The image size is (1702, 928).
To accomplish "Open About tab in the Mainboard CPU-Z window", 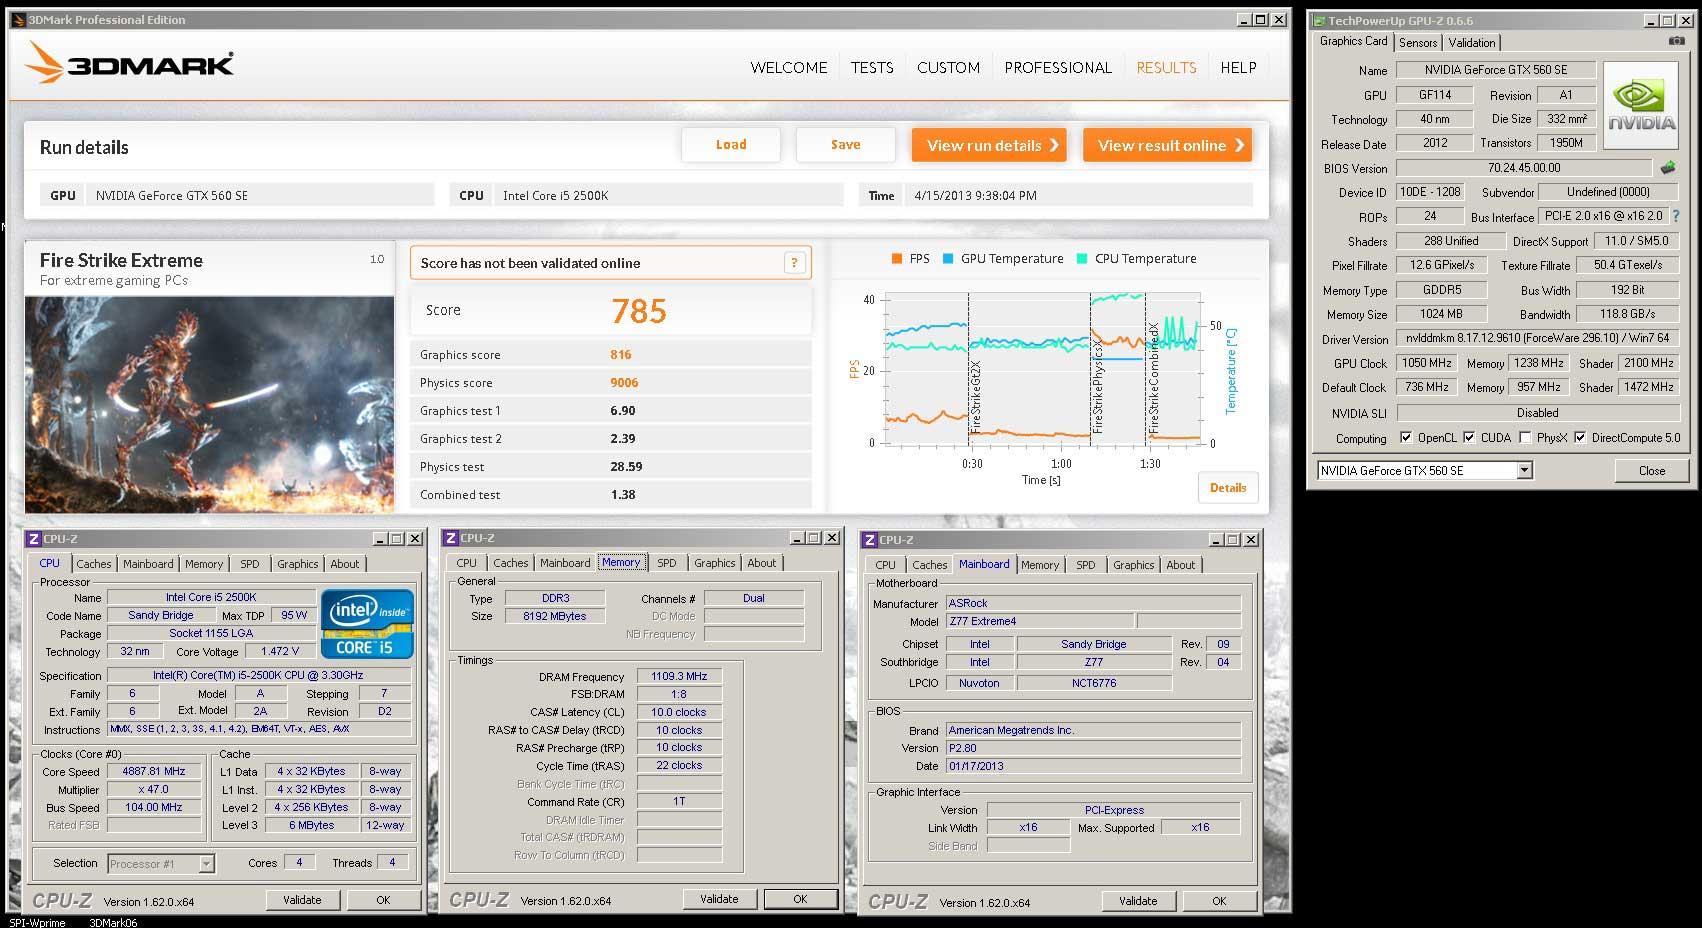I will (1180, 565).
